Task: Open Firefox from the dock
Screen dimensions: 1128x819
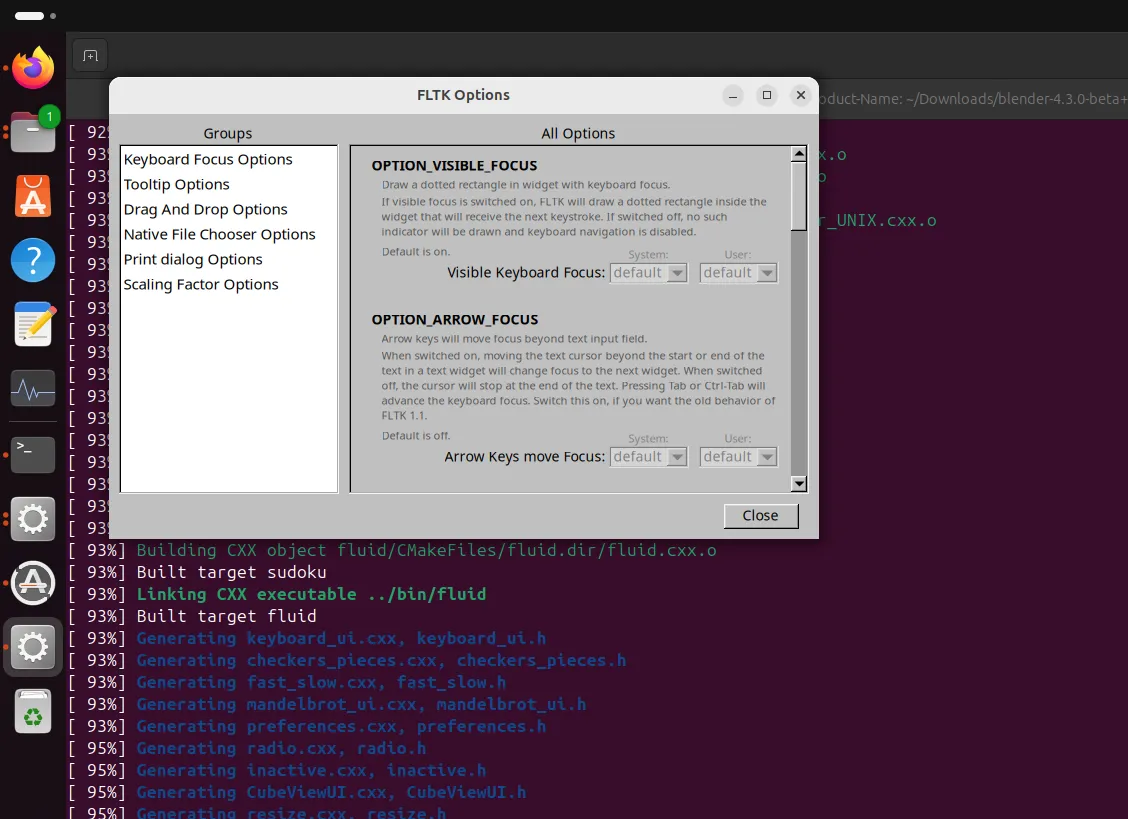Action: pyautogui.click(x=33, y=68)
